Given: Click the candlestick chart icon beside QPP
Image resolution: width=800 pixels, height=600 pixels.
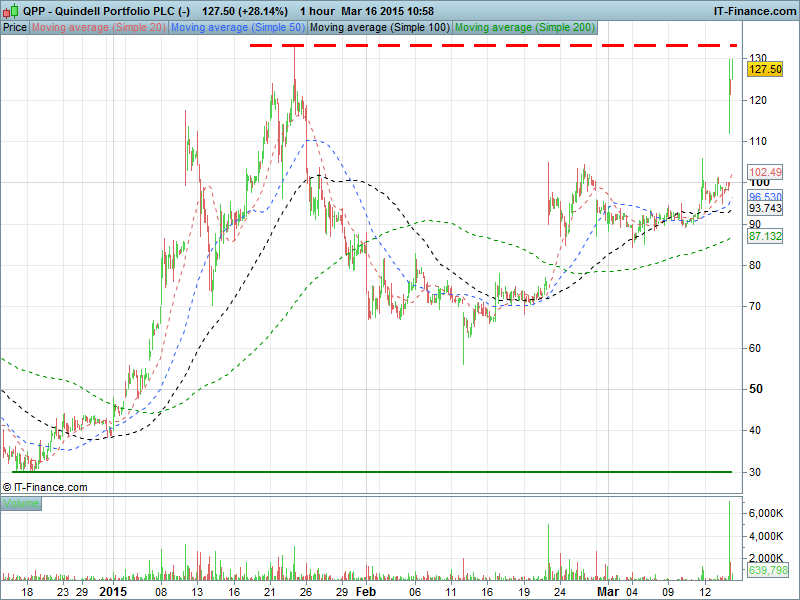Looking at the screenshot, I should [x=10, y=10].
